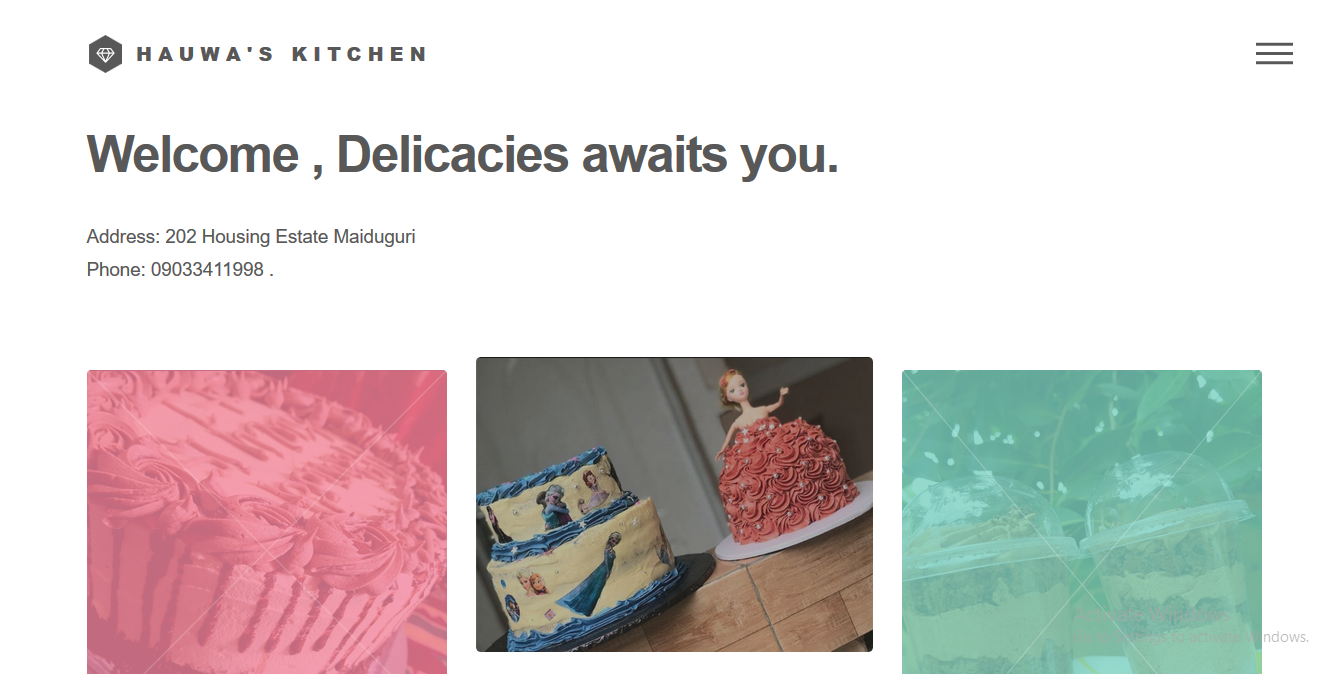Image resolution: width=1343 pixels, height=674 pixels.
Task: Open the pink-tinted frosted cake thumbnail
Action: 267,522
